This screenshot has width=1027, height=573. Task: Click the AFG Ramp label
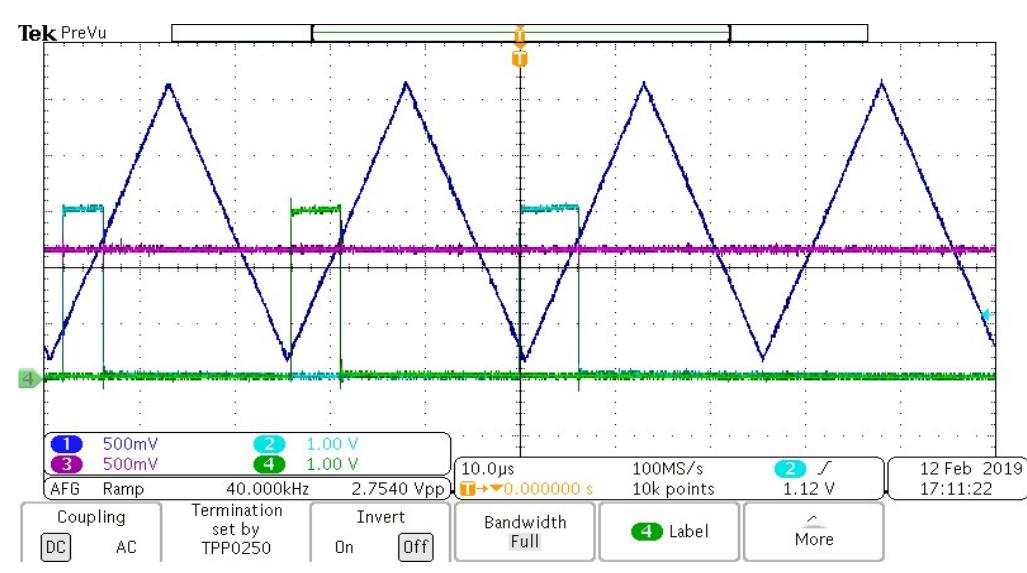tap(97, 489)
